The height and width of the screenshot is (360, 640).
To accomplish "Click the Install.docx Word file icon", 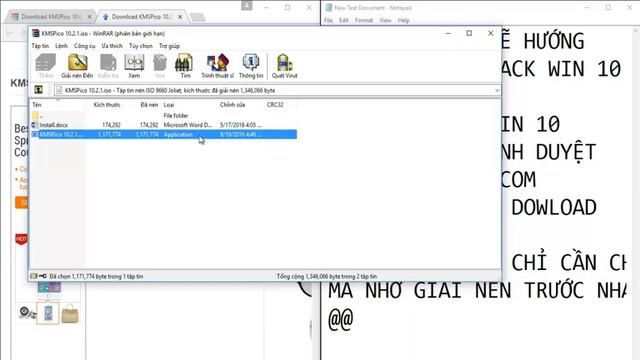I will [35, 125].
